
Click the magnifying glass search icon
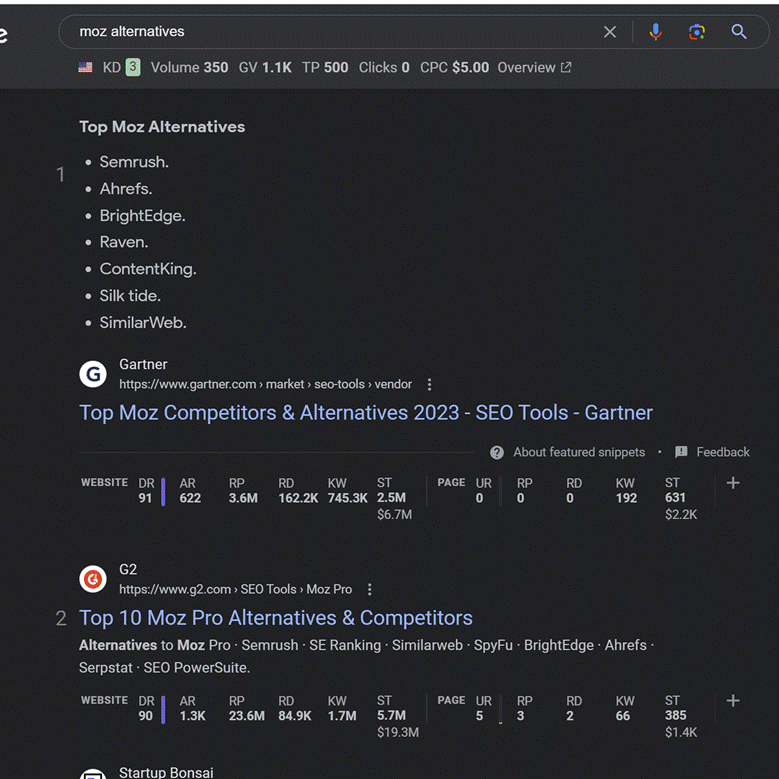pyautogui.click(x=739, y=32)
